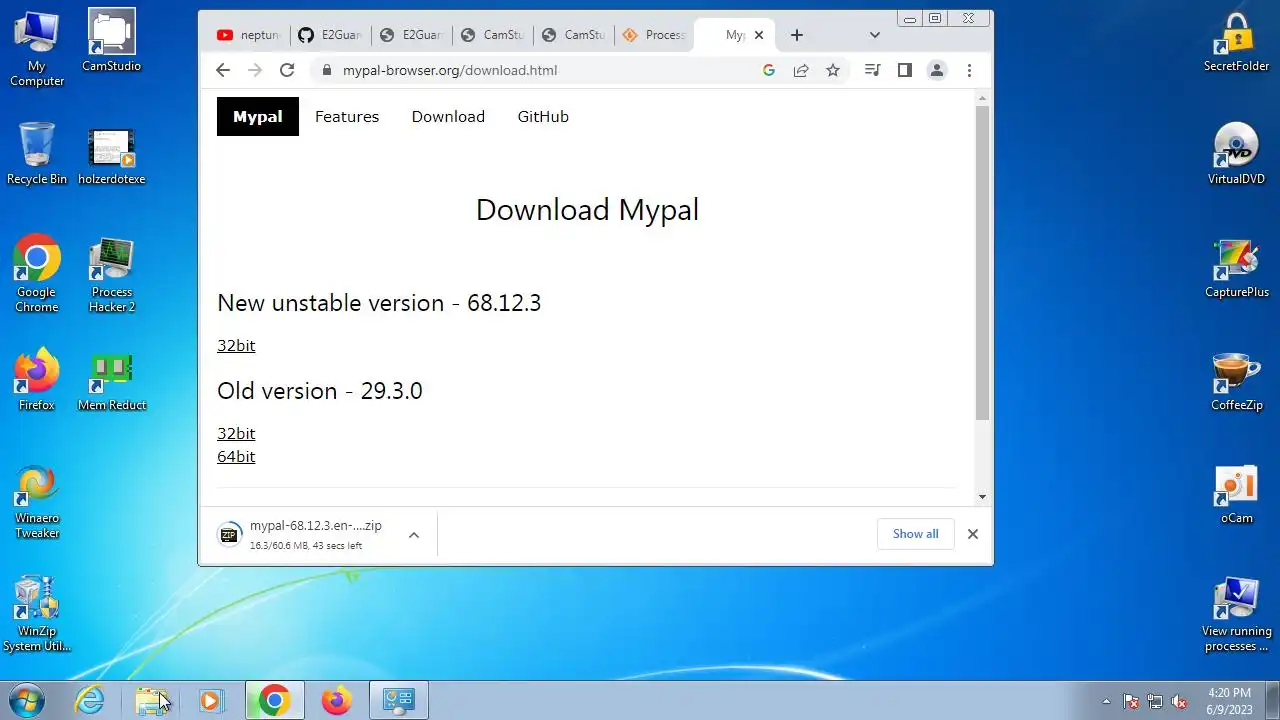
Task: Close the active Mypal tab
Action: pos(759,35)
